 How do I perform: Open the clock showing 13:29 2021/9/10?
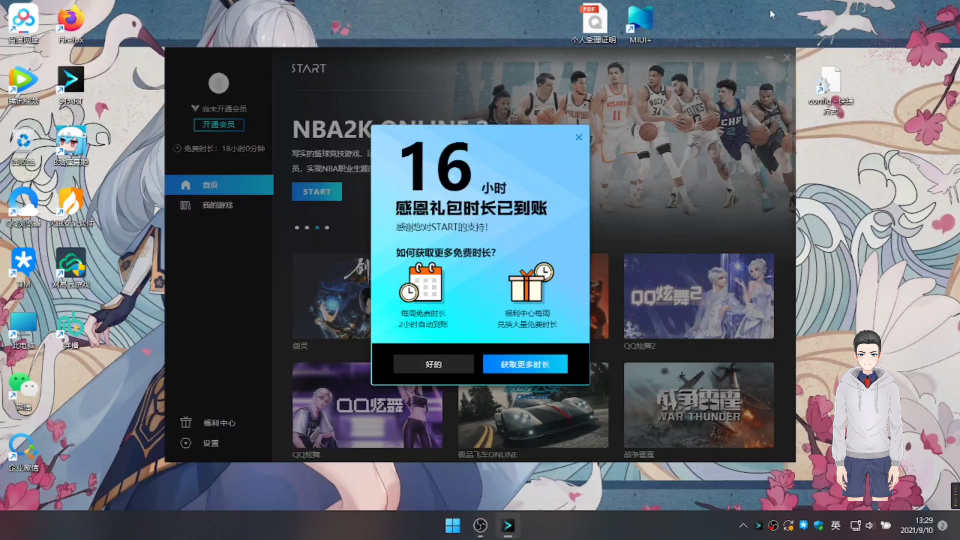916,525
